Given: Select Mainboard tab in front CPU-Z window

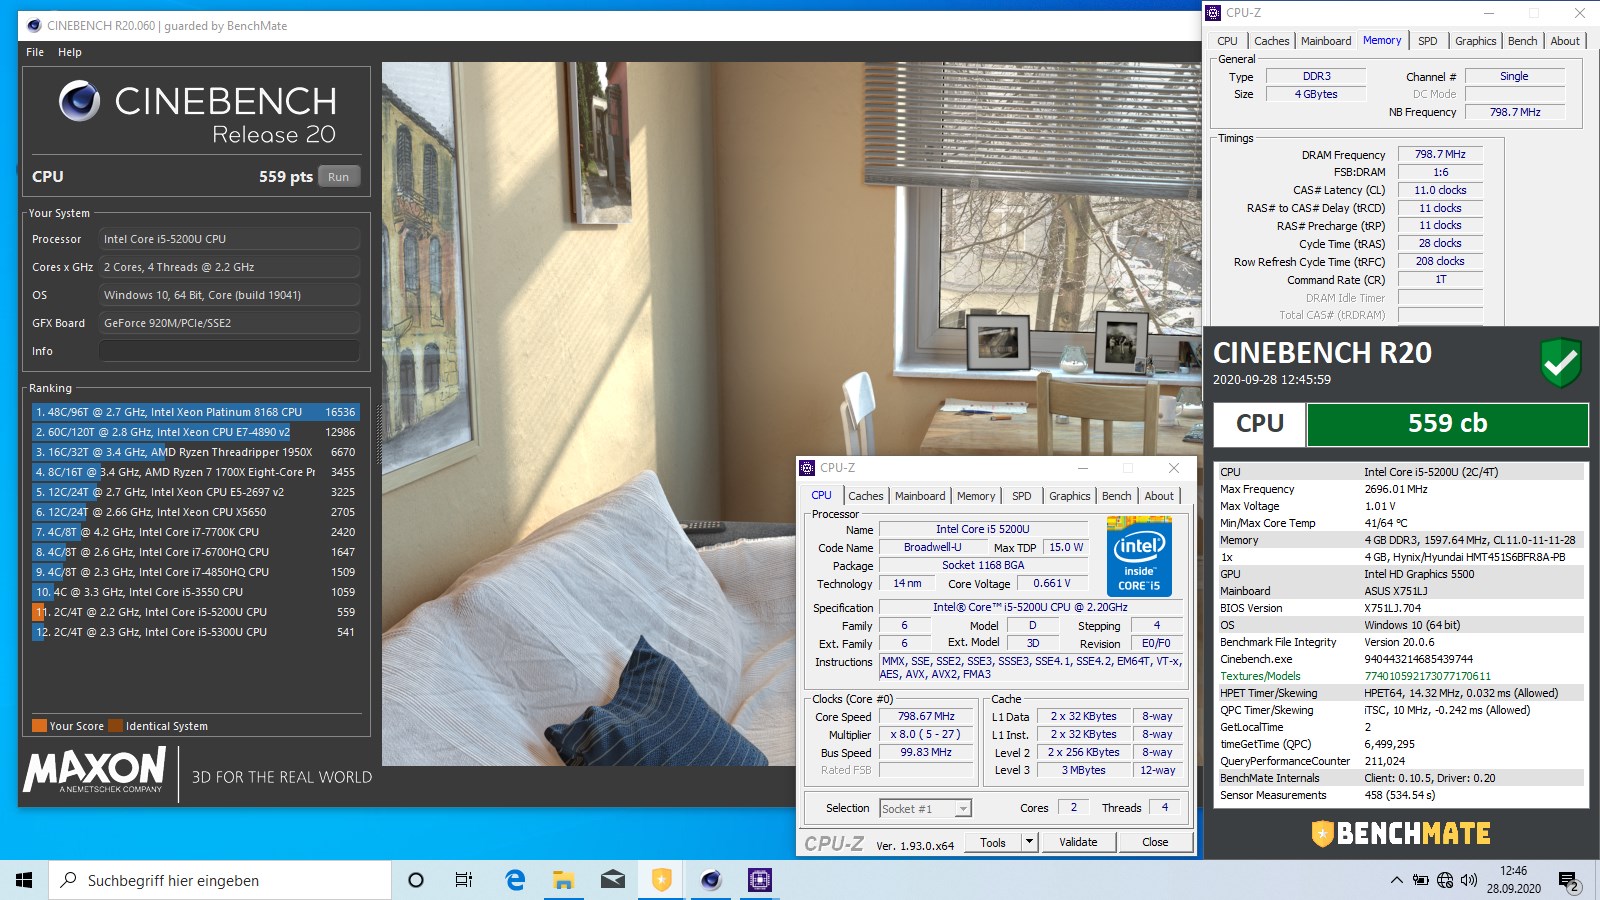Looking at the screenshot, I should click(920, 496).
